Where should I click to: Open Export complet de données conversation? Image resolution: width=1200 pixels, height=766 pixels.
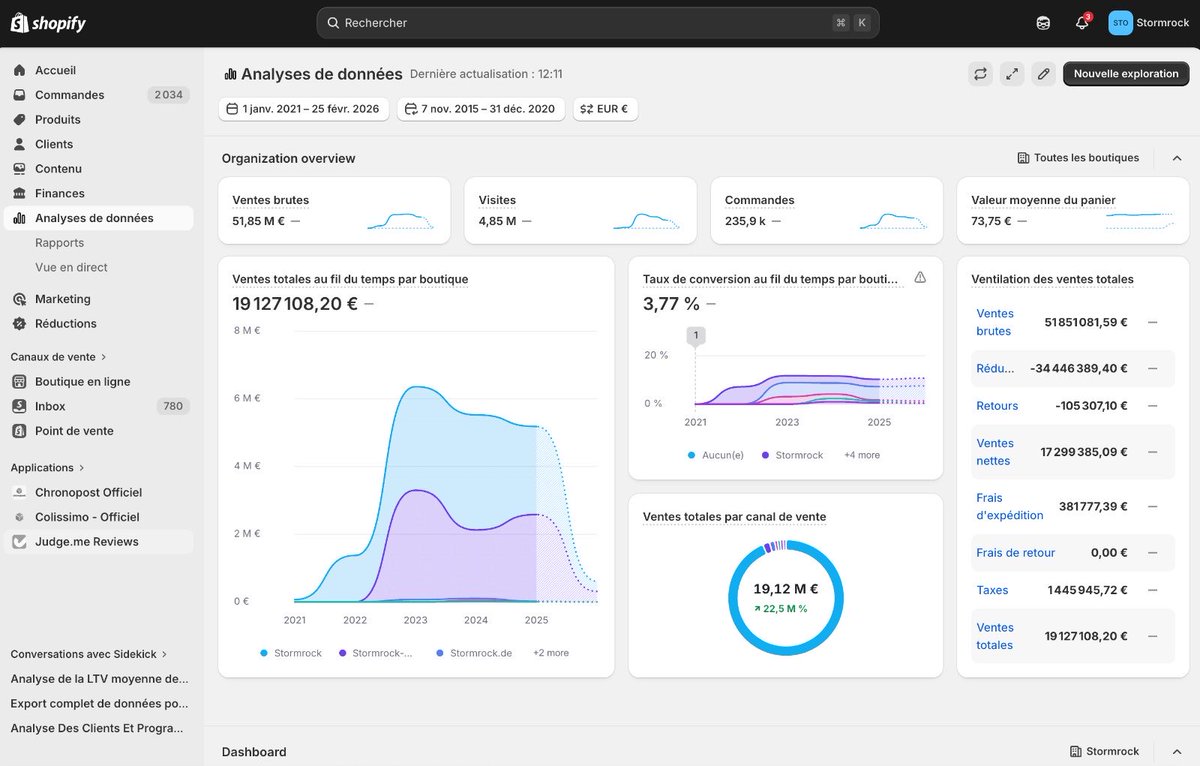[x=100, y=703]
